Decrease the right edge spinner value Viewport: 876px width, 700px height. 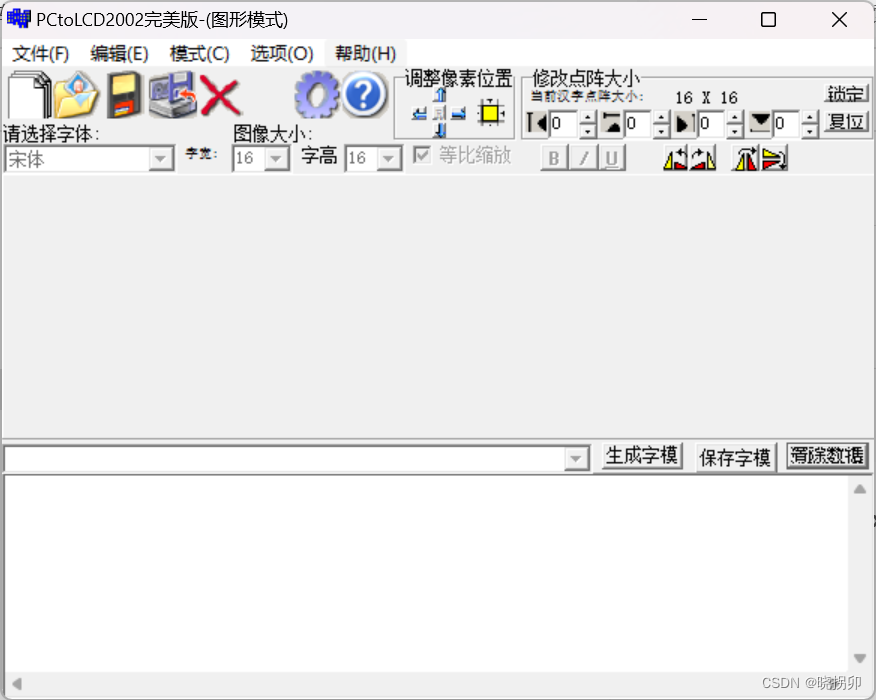pos(735,131)
